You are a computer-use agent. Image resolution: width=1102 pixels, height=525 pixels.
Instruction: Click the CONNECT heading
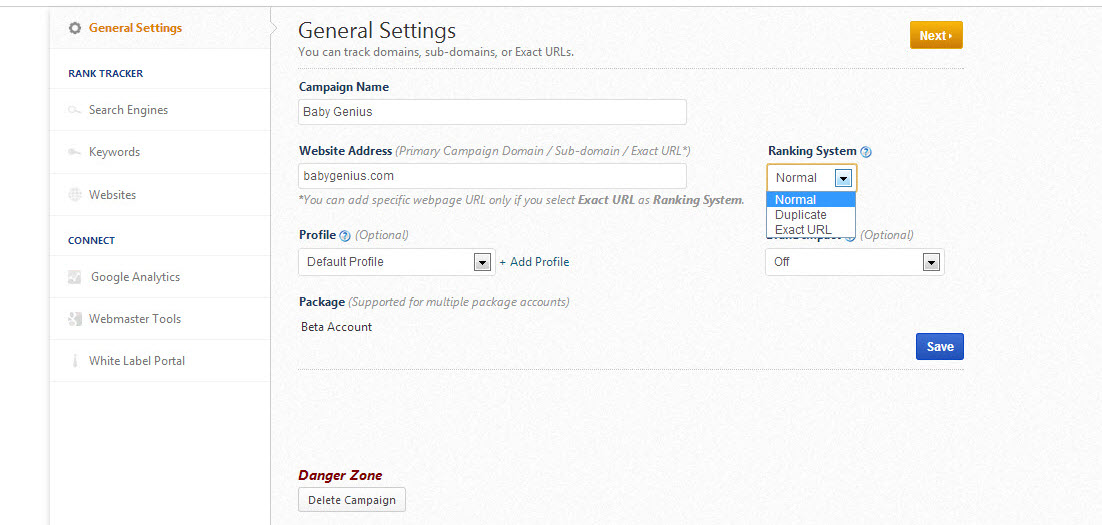pyautogui.click(x=91, y=240)
